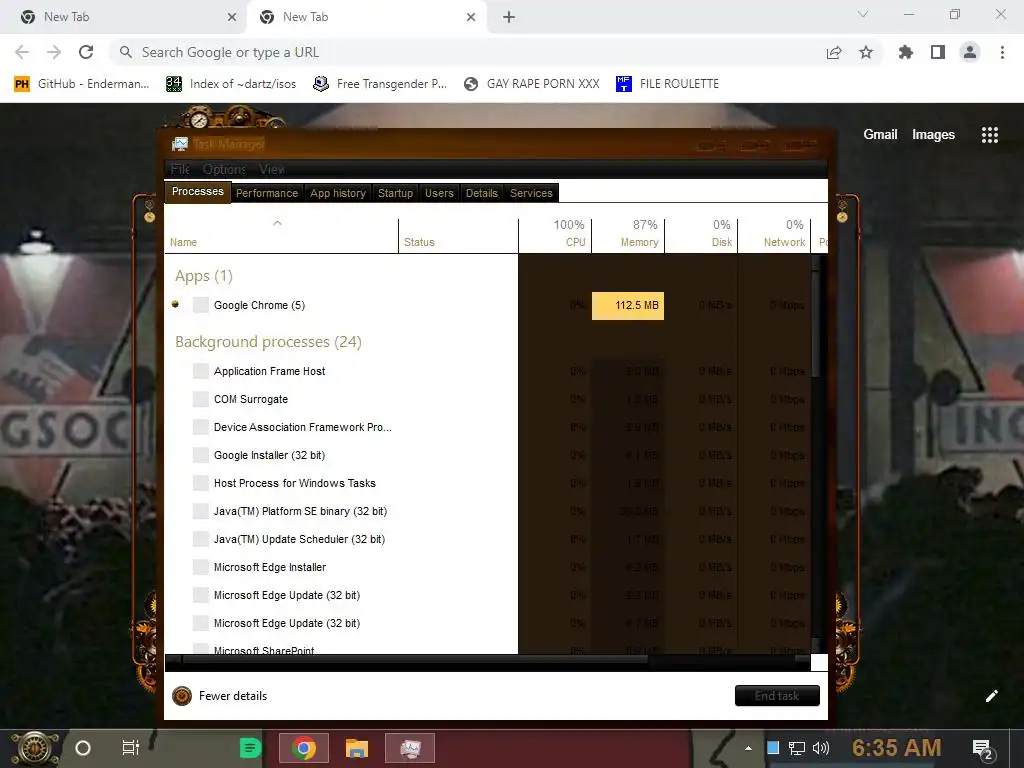Open the Startup tab
This screenshot has width=1024, height=768.
[x=395, y=193]
